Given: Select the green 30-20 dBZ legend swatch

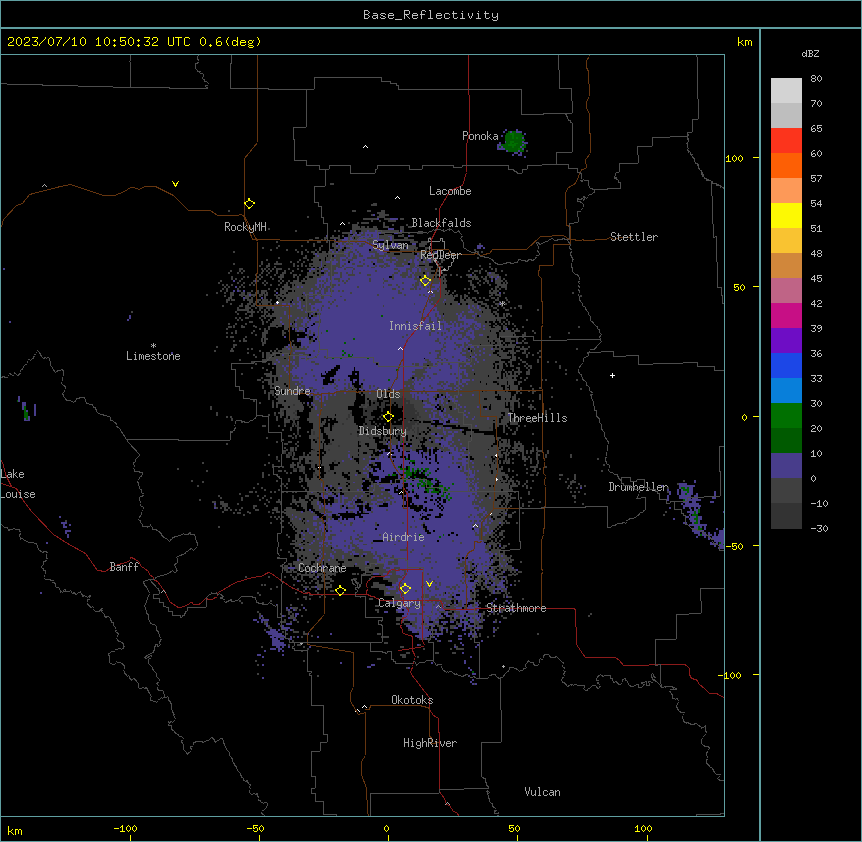Looking at the screenshot, I should [786, 416].
